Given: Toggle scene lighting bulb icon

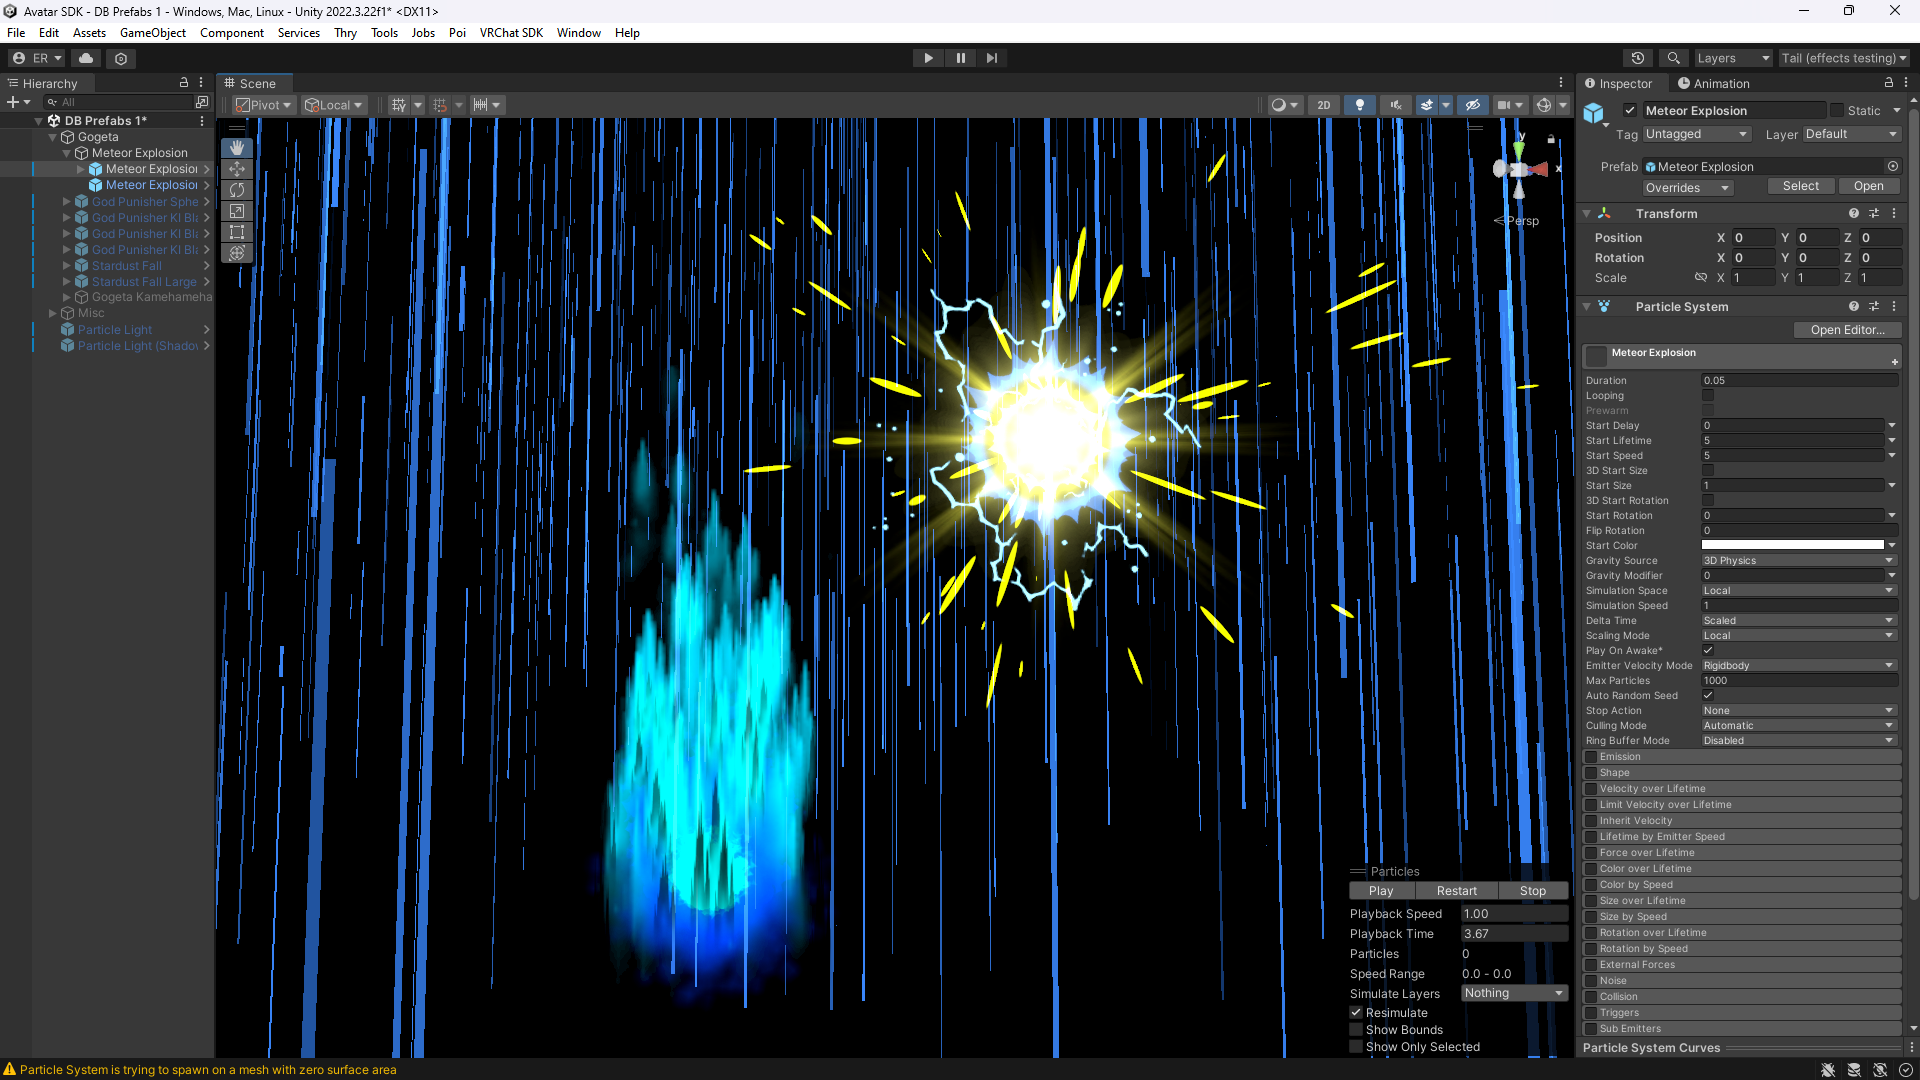Looking at the screenshot, I should pos(1359,105).
